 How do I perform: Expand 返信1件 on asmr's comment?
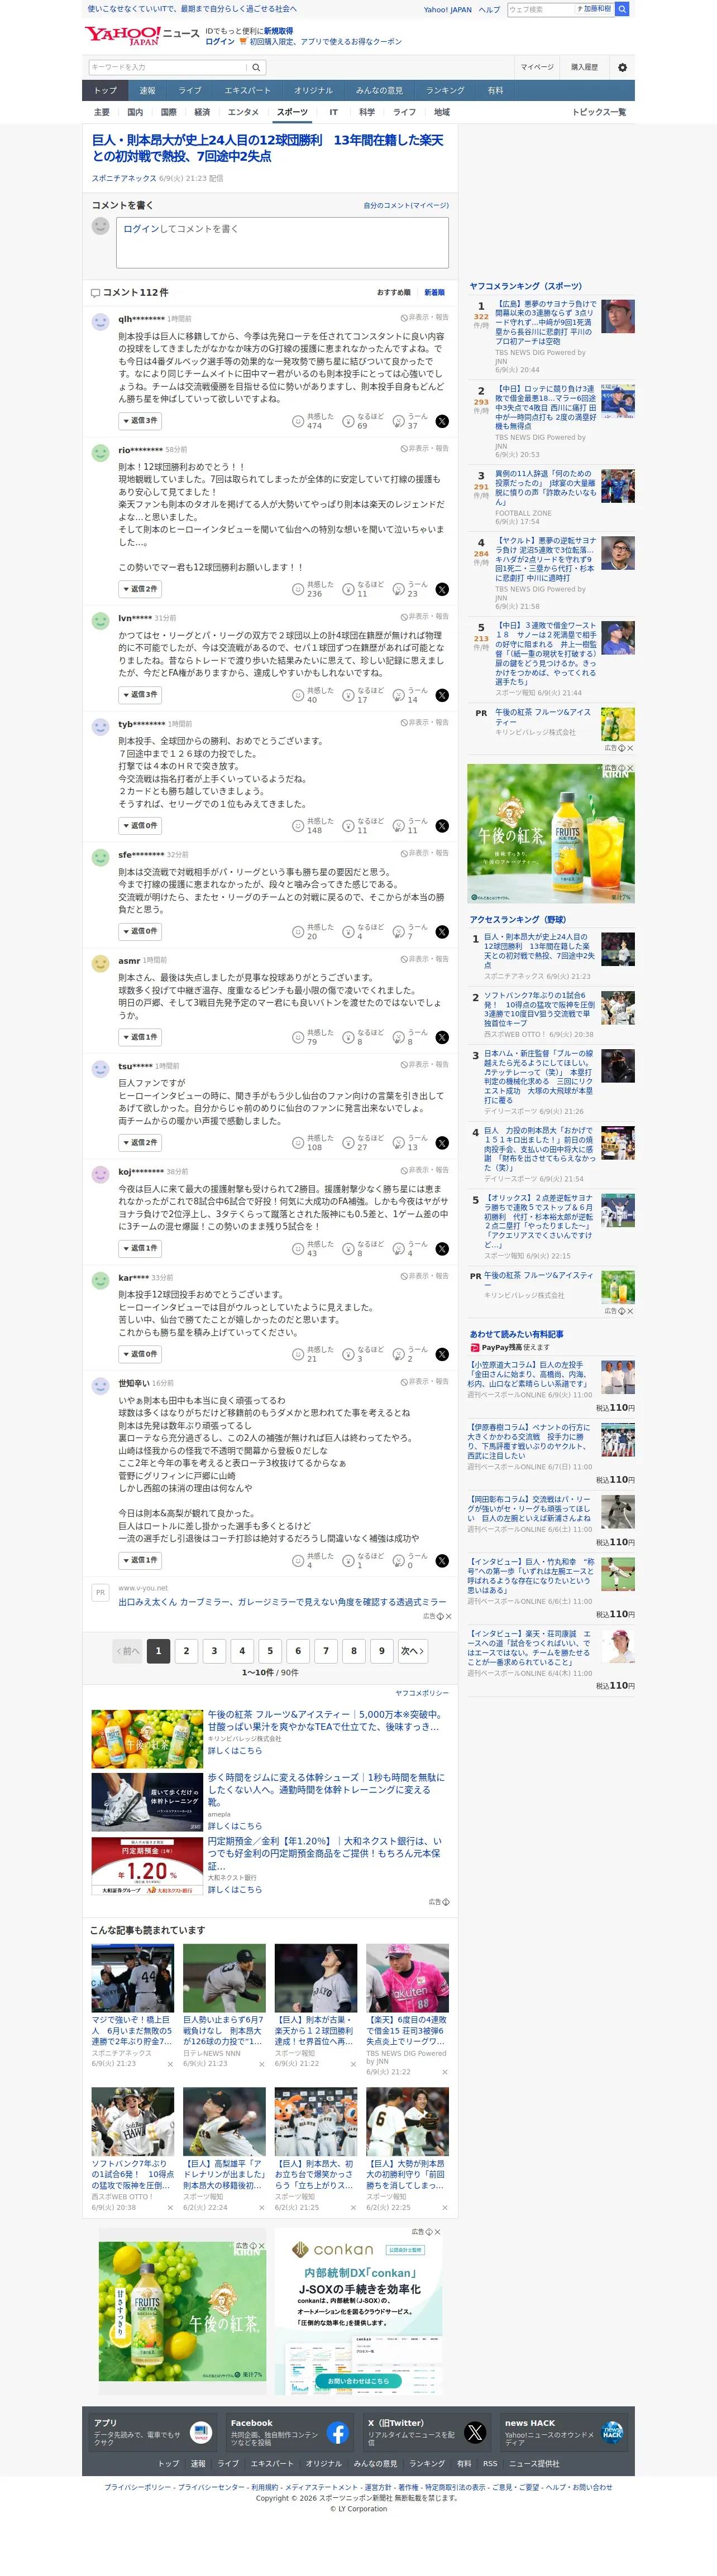point(140,1037)
